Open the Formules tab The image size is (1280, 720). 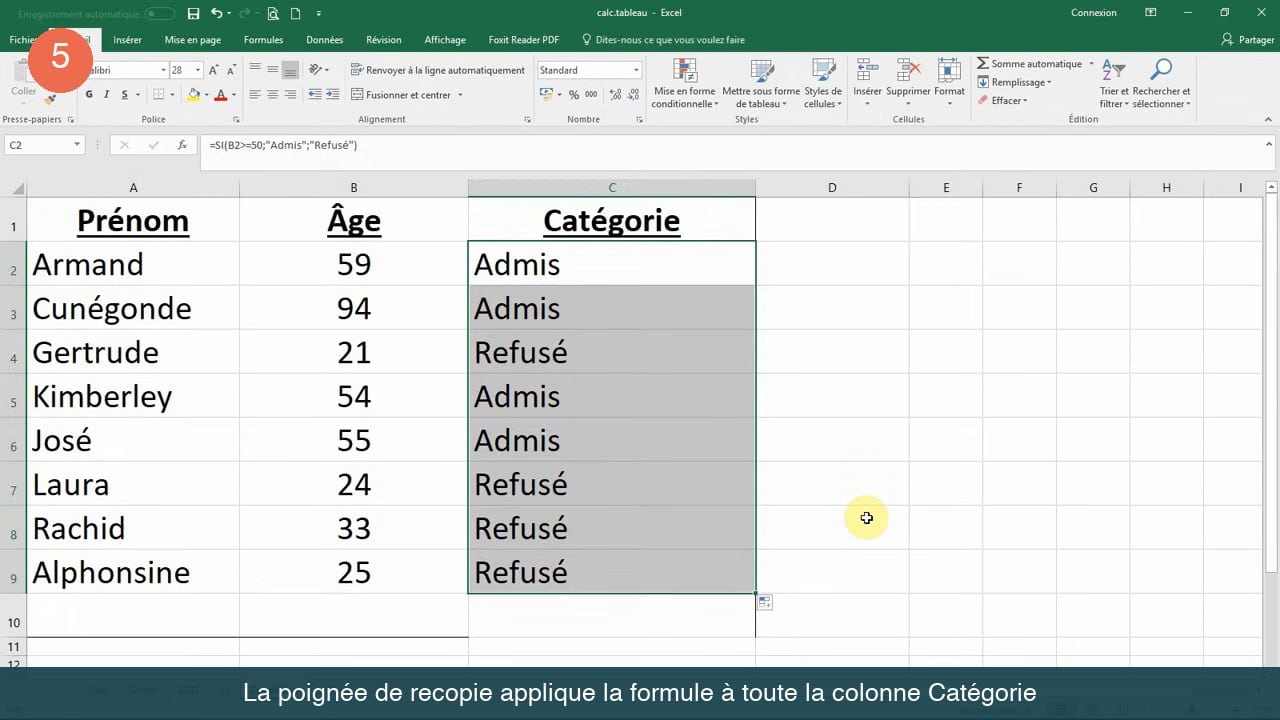coord(263,40)
